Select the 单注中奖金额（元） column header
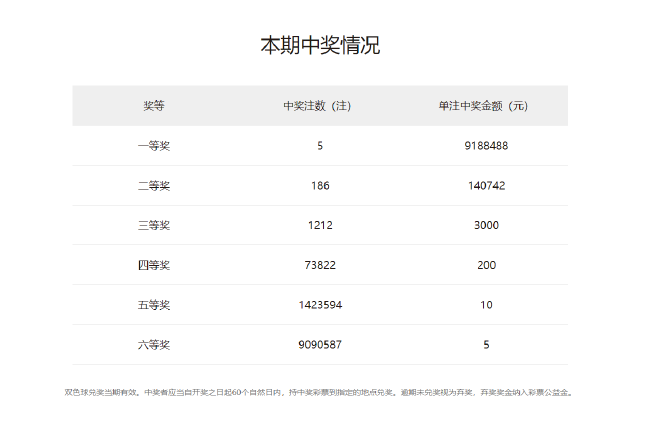 coord(486,105)
